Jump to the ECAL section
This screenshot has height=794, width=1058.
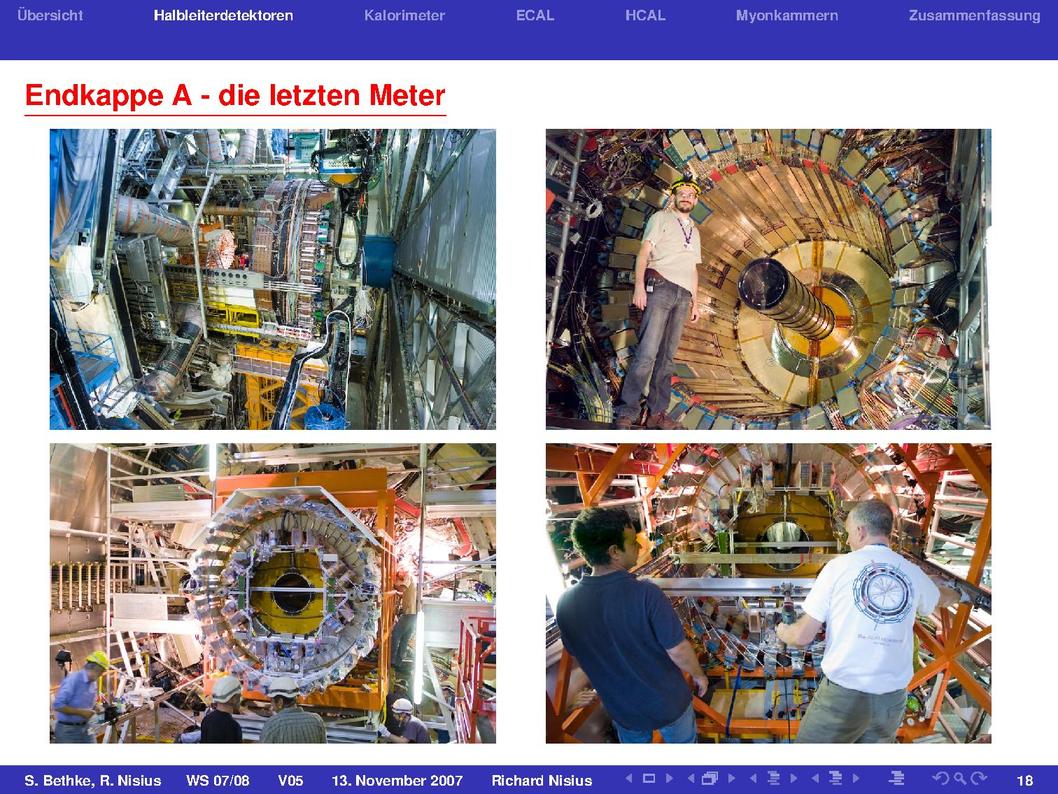(535, 15)
